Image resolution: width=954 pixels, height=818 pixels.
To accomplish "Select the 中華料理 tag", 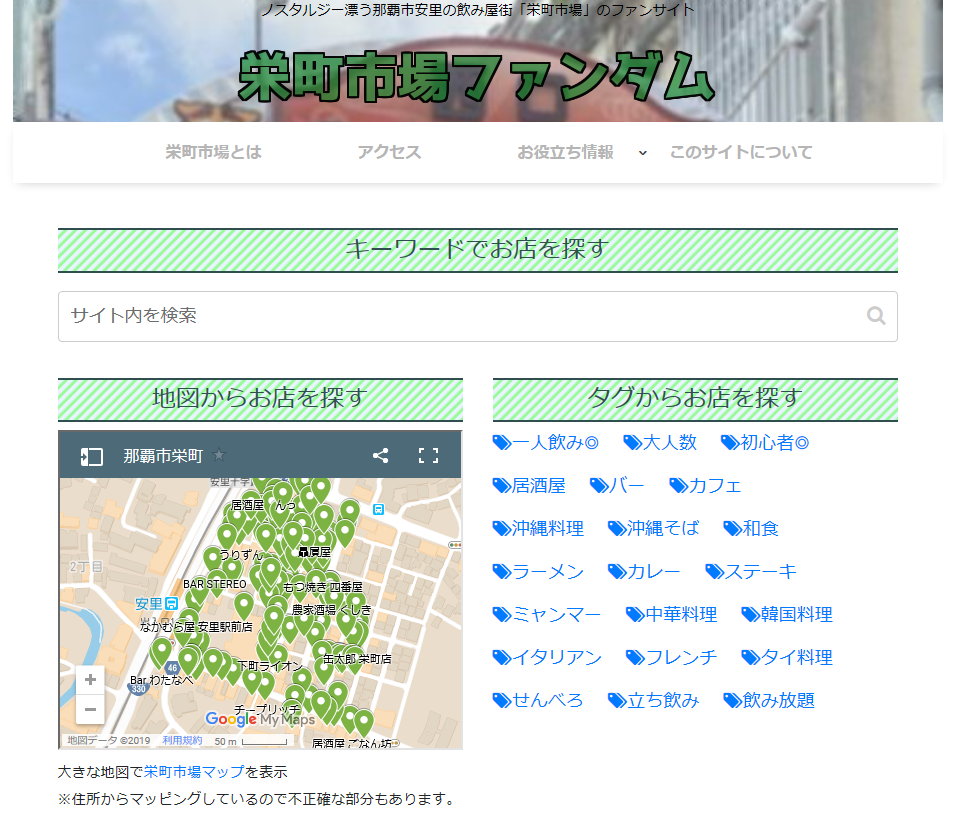I will point(672,615).
